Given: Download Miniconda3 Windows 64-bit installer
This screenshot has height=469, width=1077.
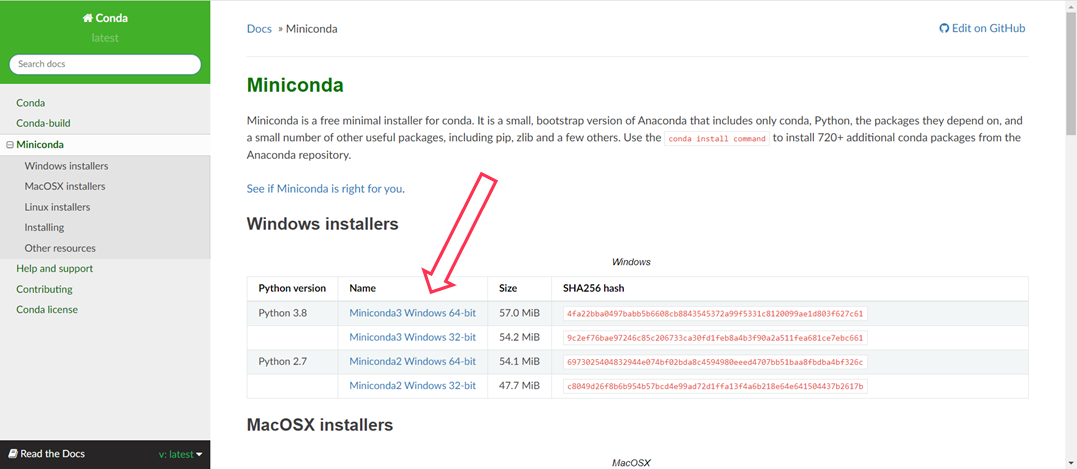Looking at the screenshot, I should tap(412, 313).
